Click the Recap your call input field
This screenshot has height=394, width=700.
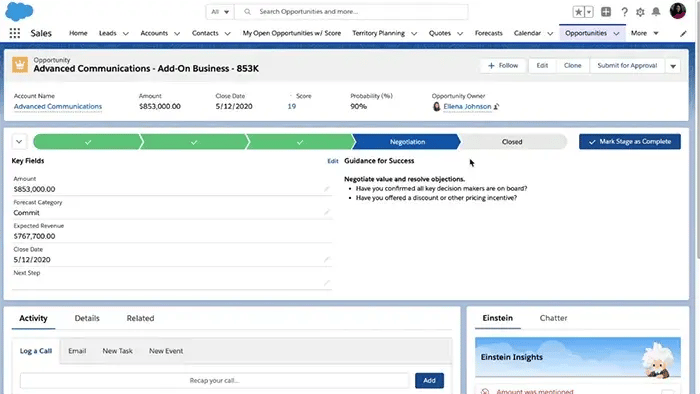214,381
